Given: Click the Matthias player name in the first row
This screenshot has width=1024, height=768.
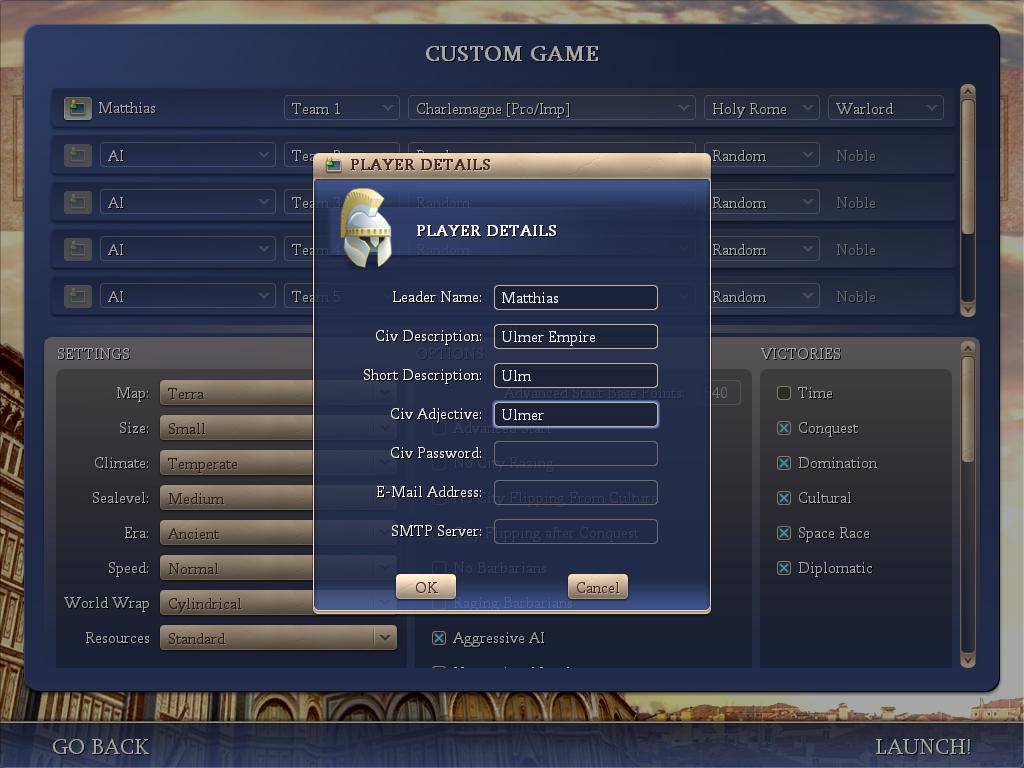Looking at the screenshot, I should pyautogui.click(x=127, y=108).
